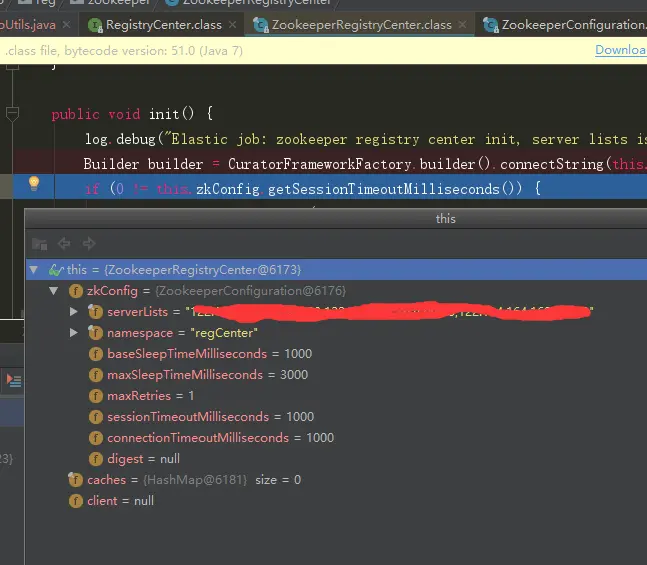Close the Utils.java tab
Screen dimensions: 647x565
(x=66, y=25)
